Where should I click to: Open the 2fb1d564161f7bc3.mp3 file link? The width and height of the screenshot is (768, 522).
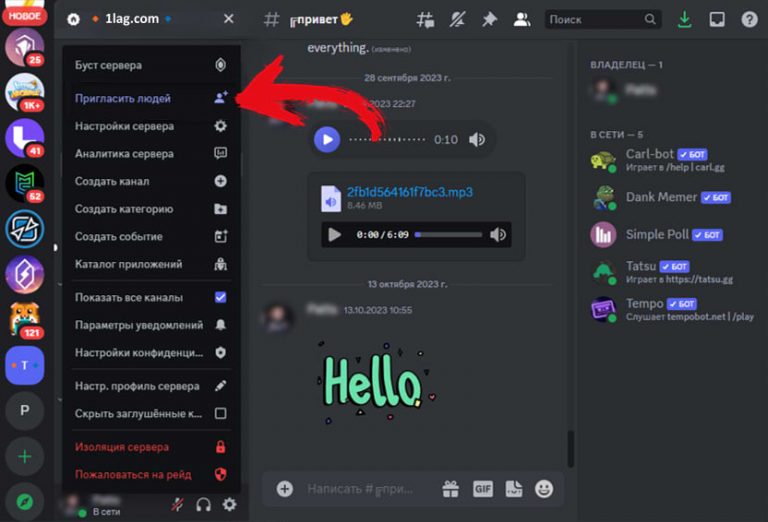coord(409,192)
